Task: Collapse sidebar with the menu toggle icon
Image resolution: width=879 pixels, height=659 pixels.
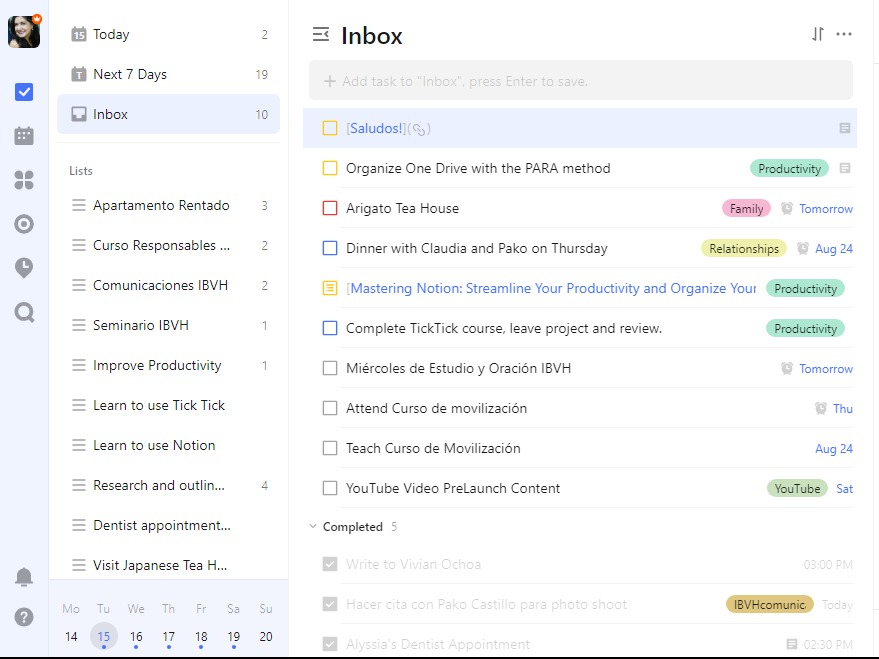Action: click(321, 35)
